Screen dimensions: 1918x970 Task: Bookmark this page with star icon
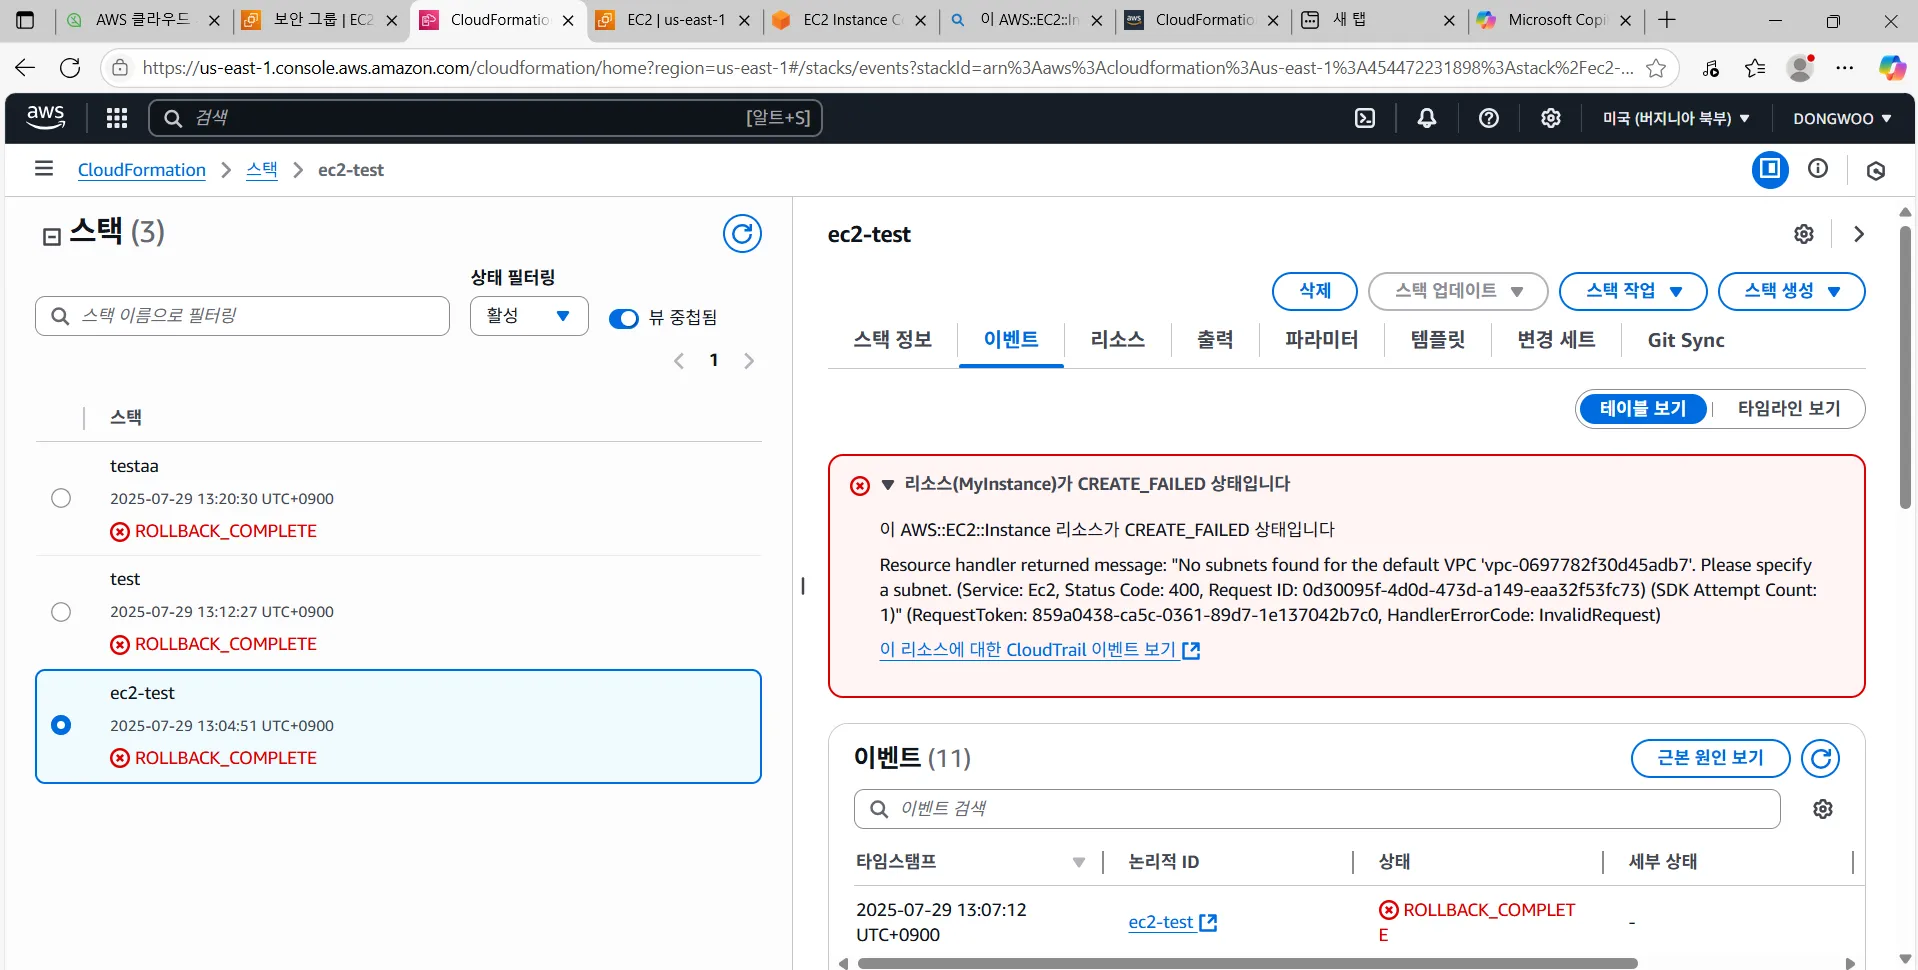[1656, 68]
